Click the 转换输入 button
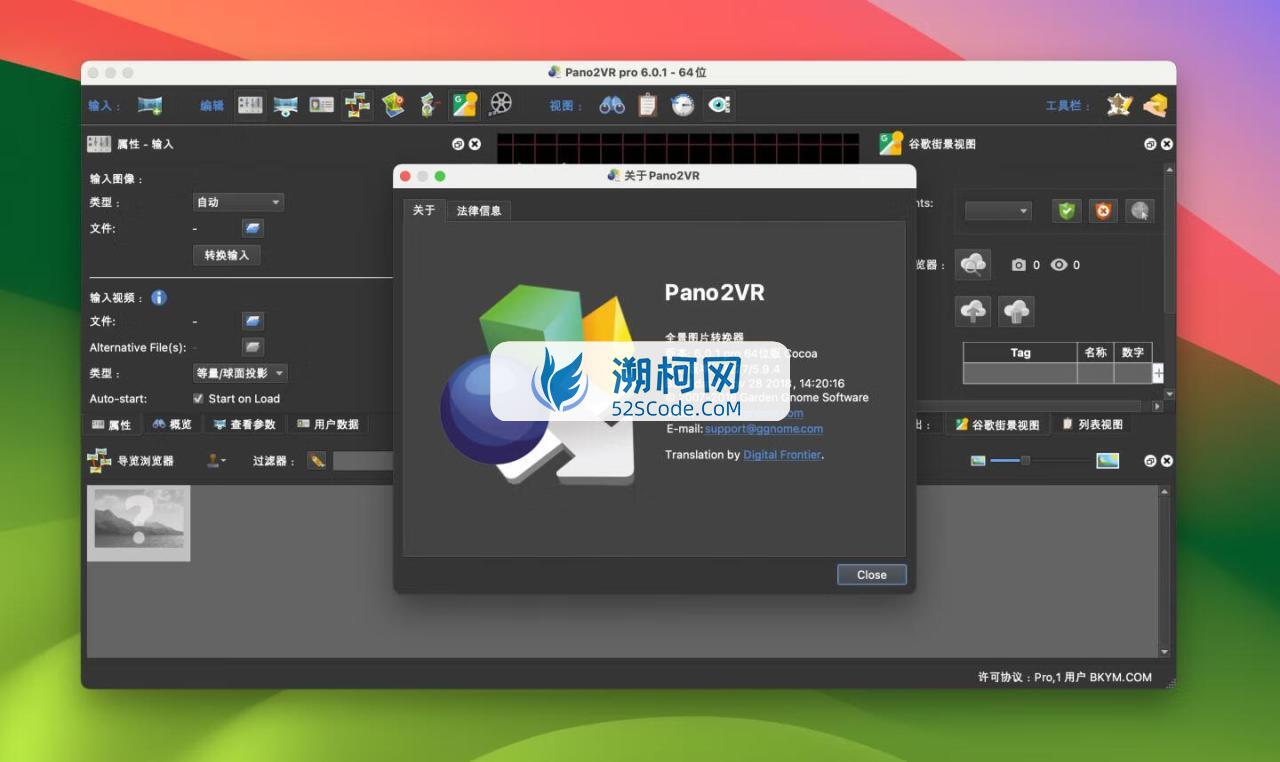1280x762 pixels. [226, 255]
